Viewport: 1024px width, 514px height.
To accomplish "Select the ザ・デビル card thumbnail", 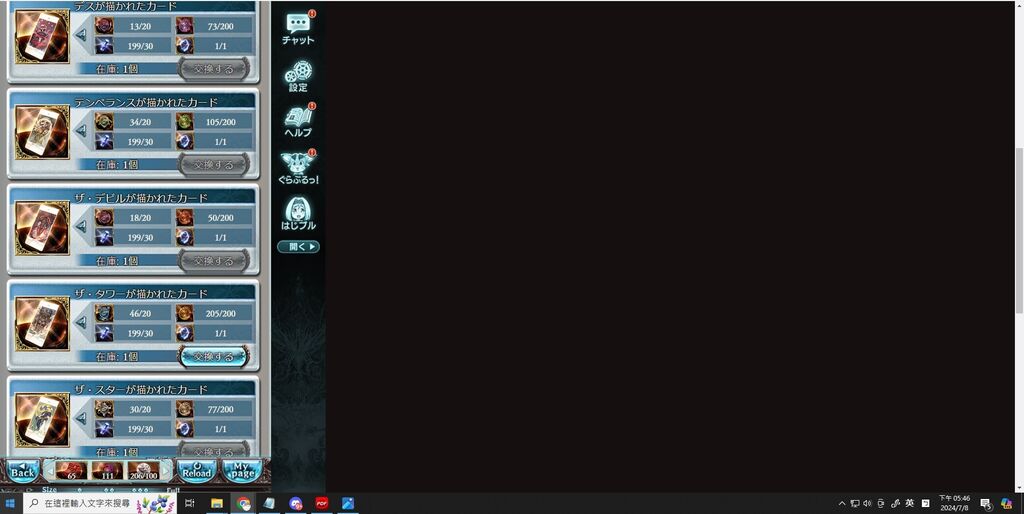I will 42,228.
